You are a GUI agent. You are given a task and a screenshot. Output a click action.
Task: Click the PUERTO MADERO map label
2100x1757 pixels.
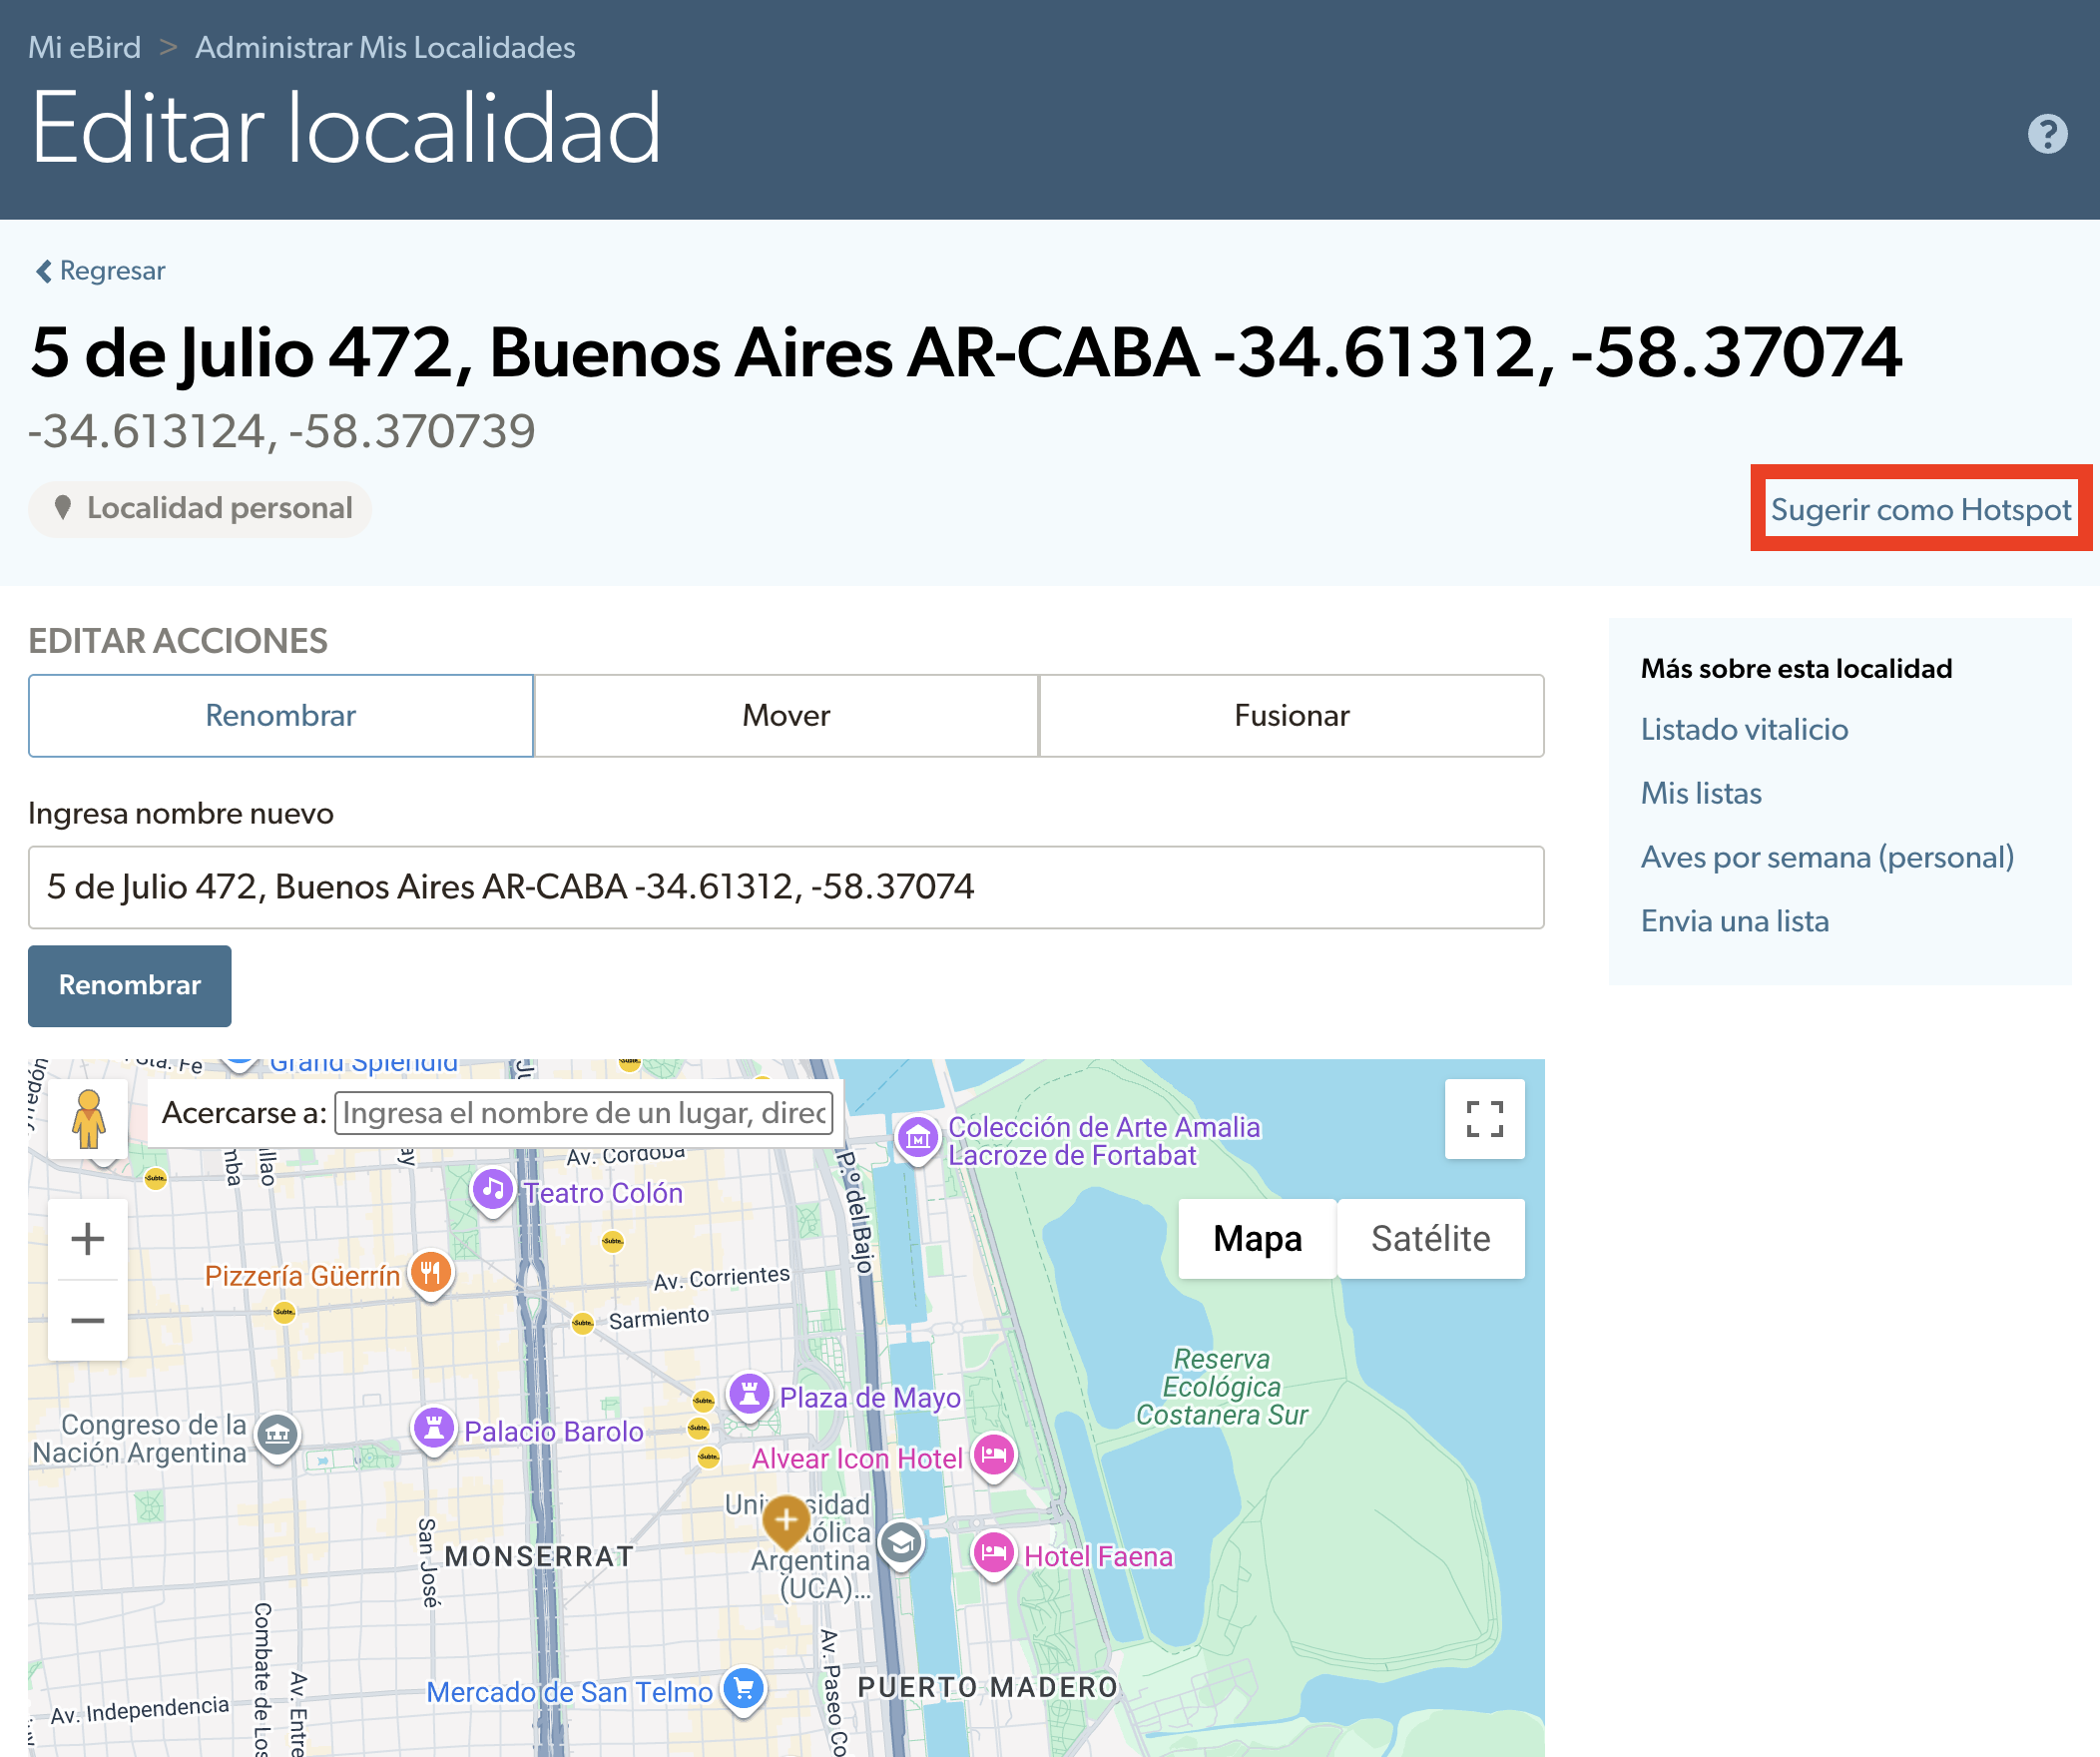tap(987, 1687)
